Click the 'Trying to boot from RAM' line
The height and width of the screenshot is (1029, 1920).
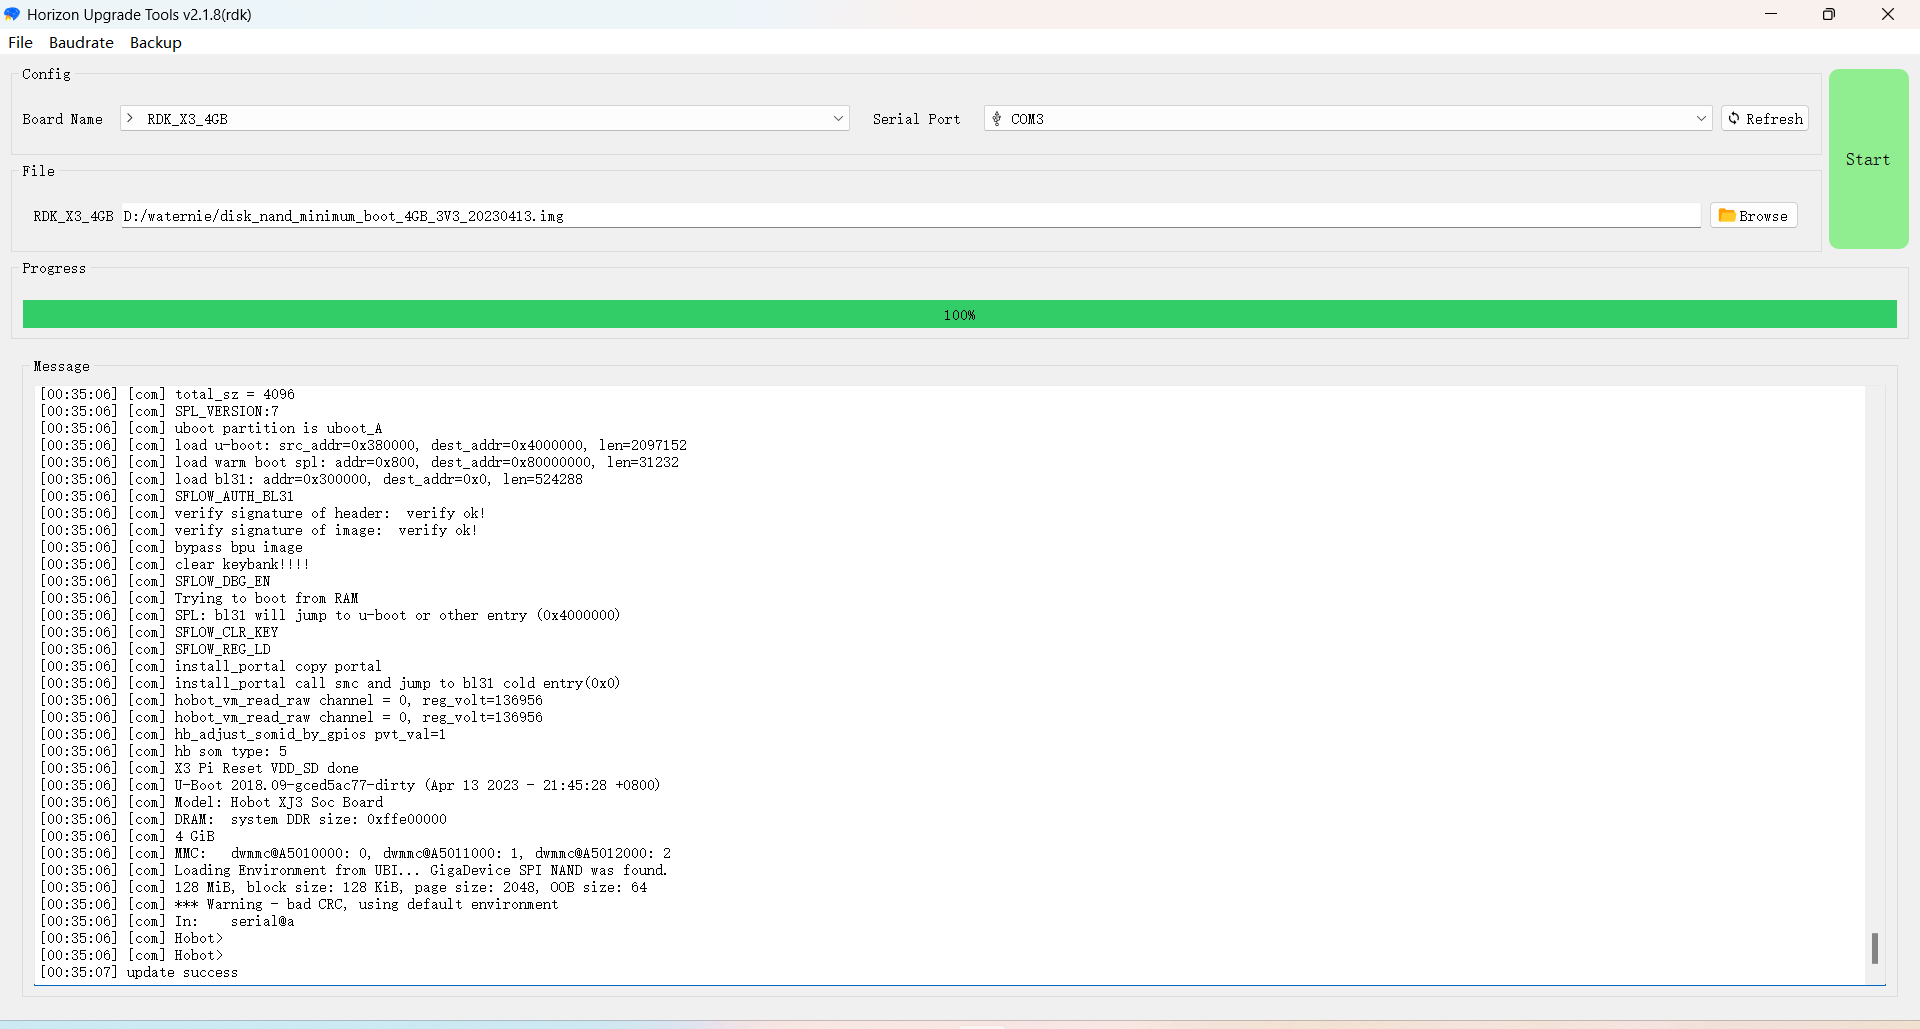point(199,598)
